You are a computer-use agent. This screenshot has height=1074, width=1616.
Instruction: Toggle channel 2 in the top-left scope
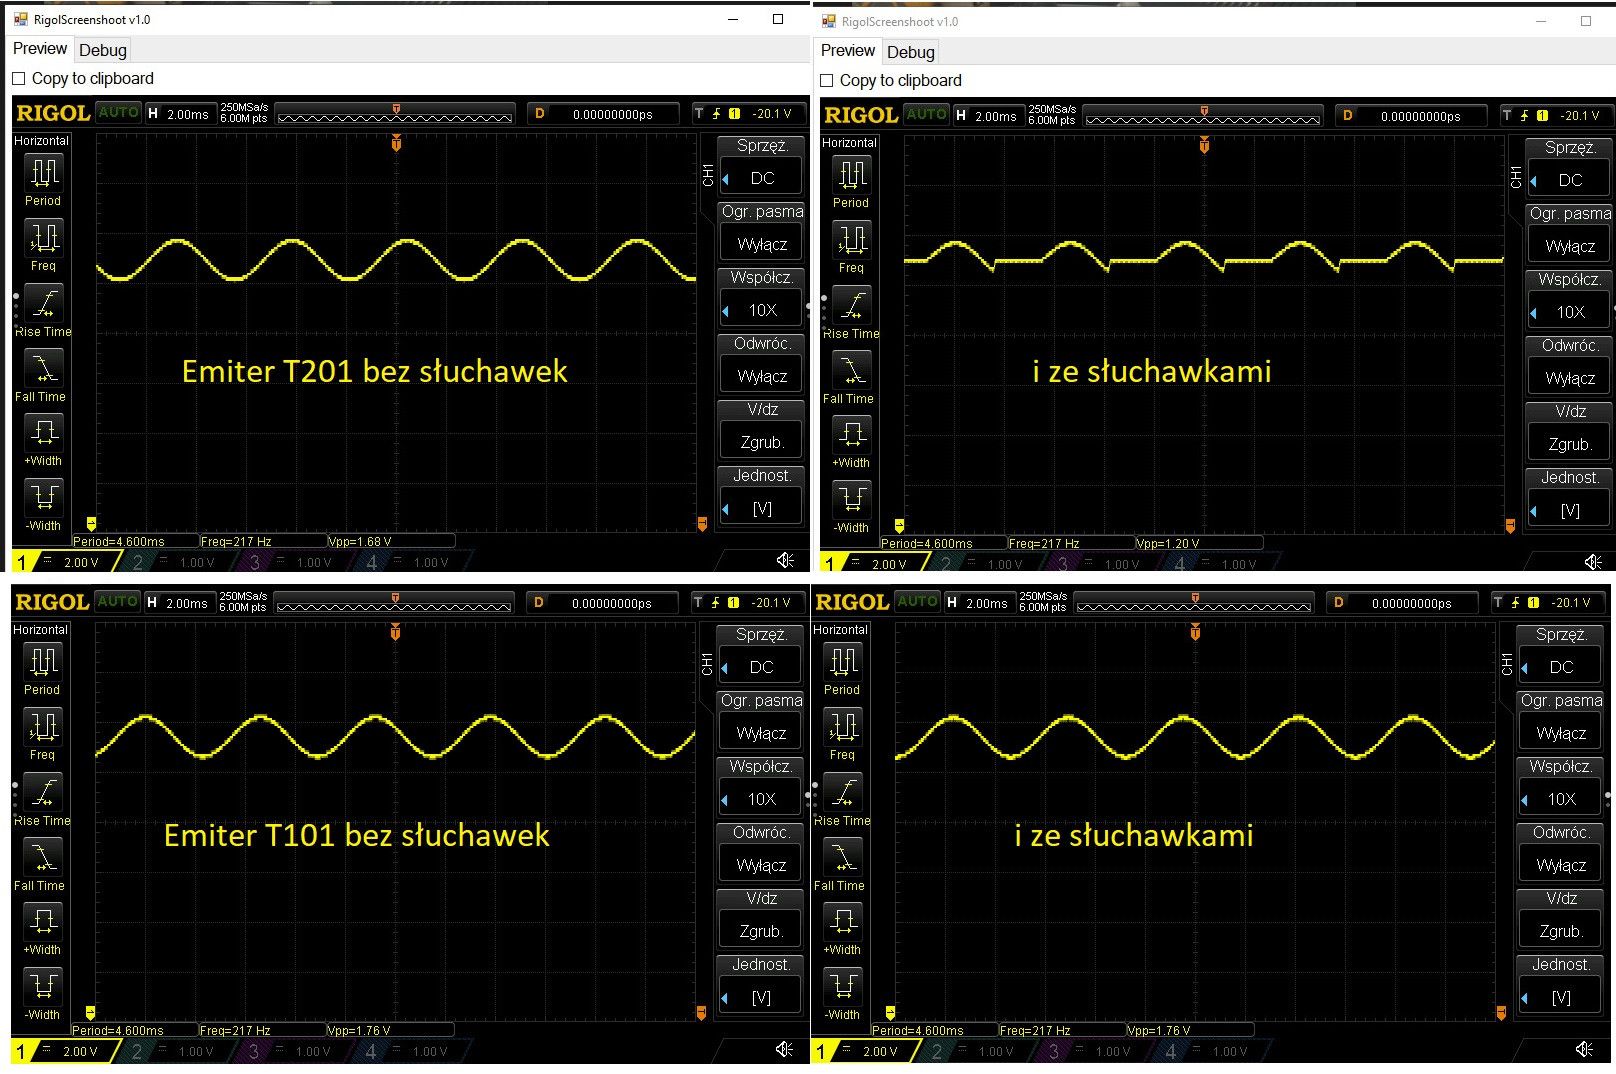coord(138,562)
